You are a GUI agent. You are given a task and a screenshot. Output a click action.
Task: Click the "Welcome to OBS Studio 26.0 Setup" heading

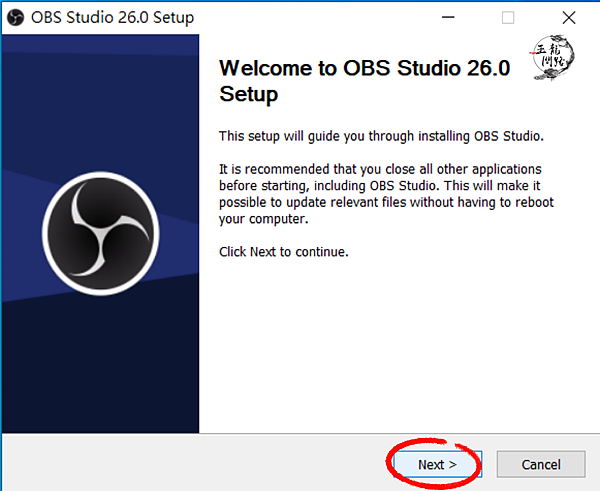point(365,81)
